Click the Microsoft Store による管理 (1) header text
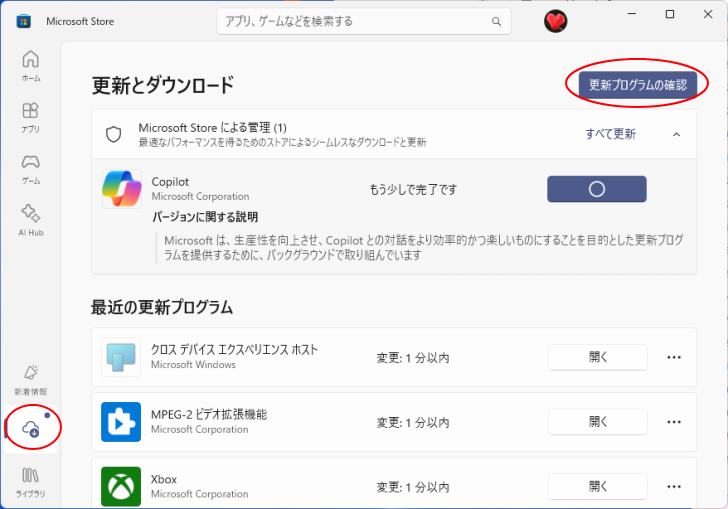Viewport: 728px width, 509px height. click(212, 128)
